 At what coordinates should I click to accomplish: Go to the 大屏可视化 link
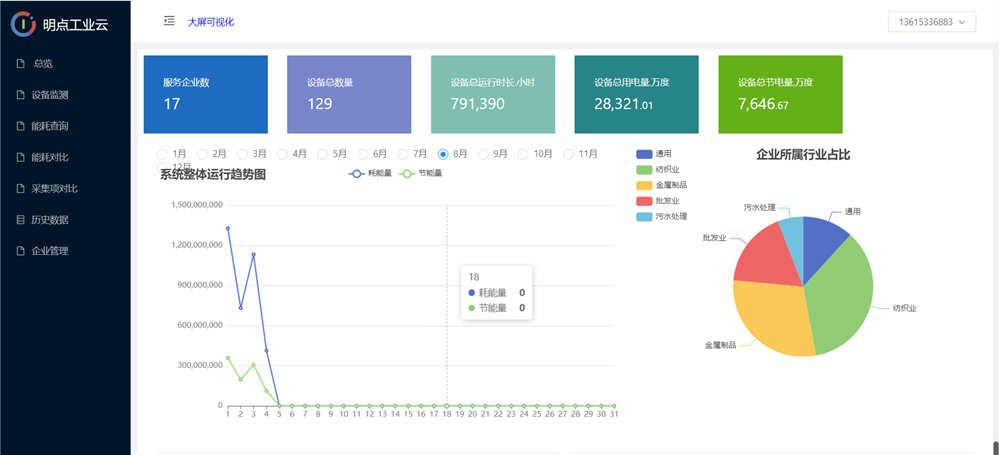pyautogui.click(x=210, y=22)
